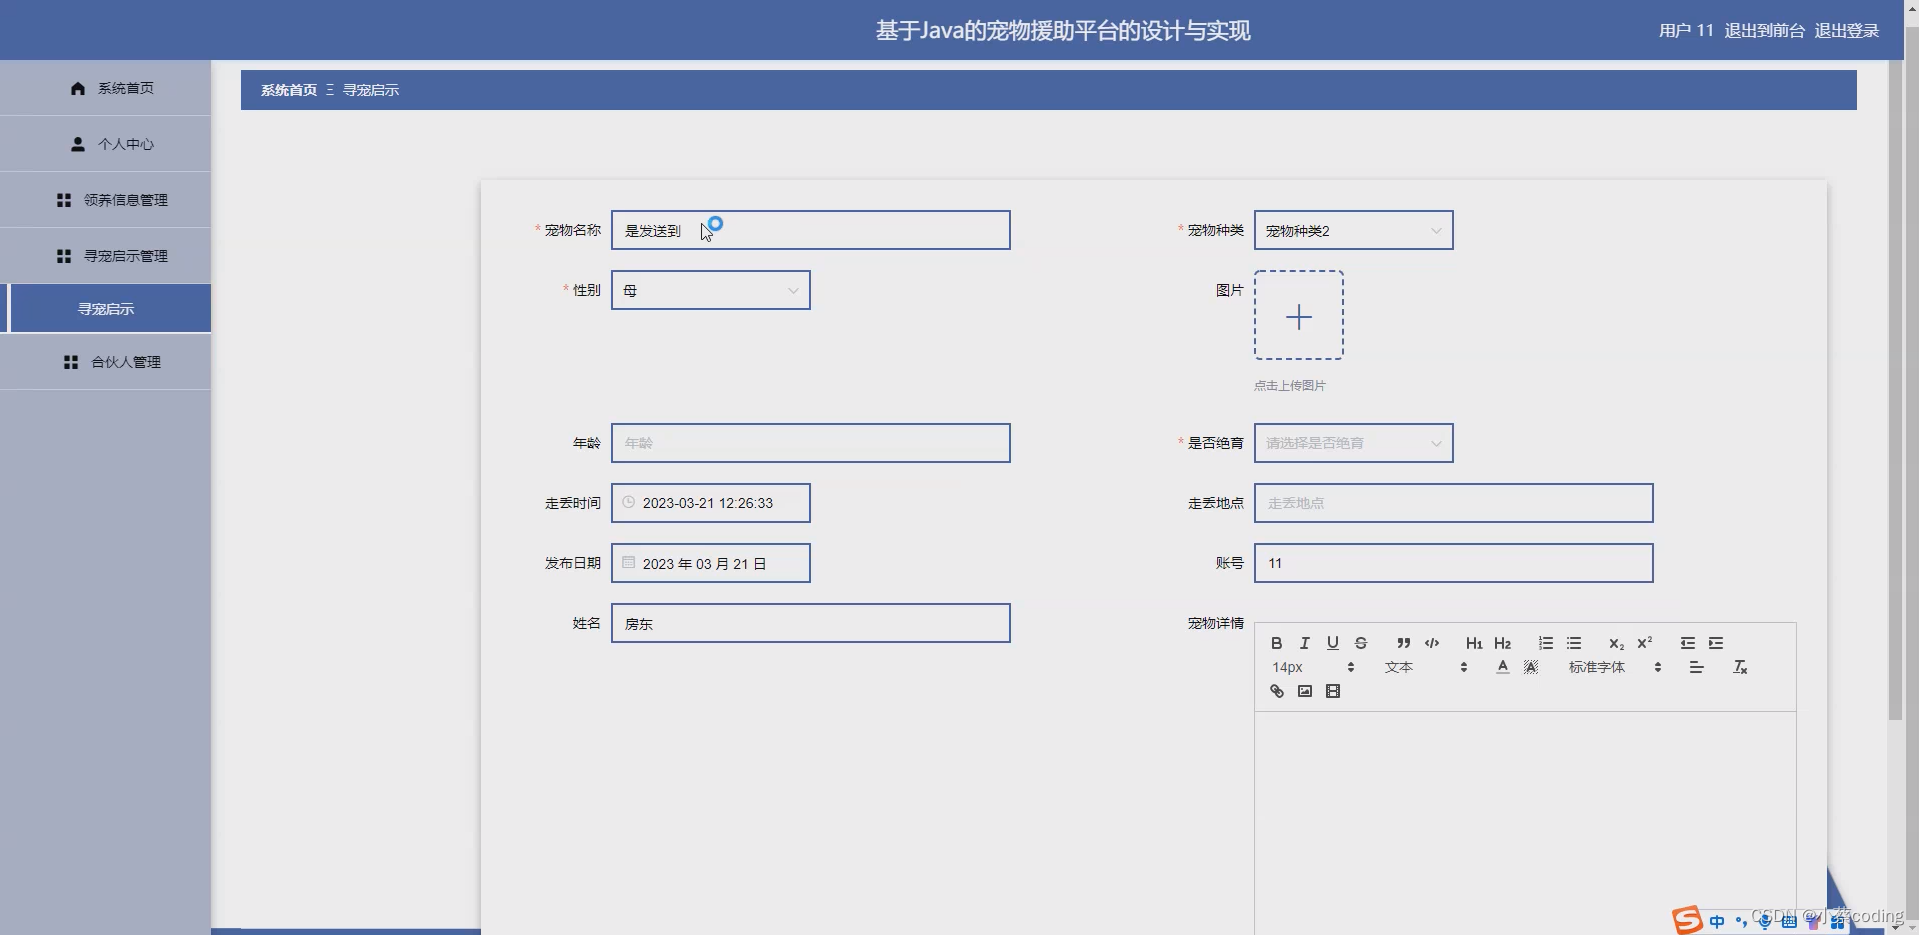The height and width of the screenshot is (935, 1919).
Task: Go to 系统首页 in sidebar
Action: coord(105,88)
